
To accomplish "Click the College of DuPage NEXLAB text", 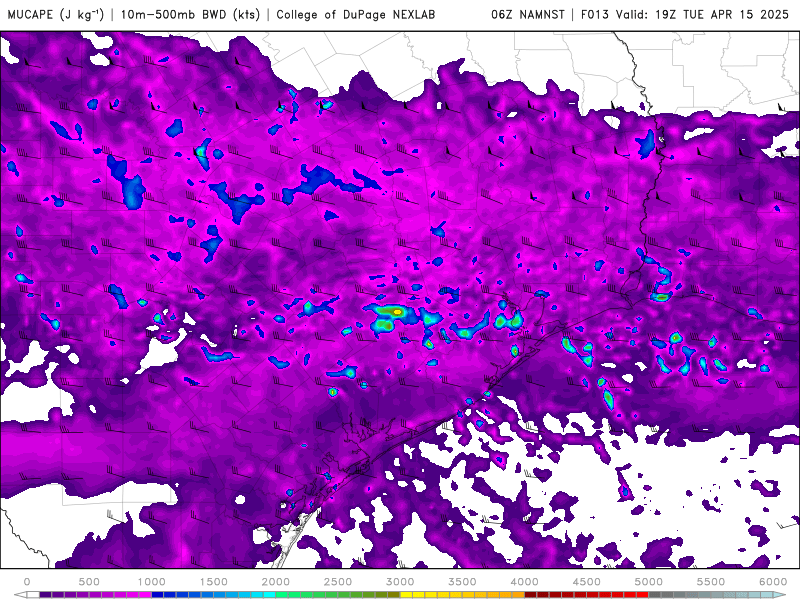I will [356, 15].
